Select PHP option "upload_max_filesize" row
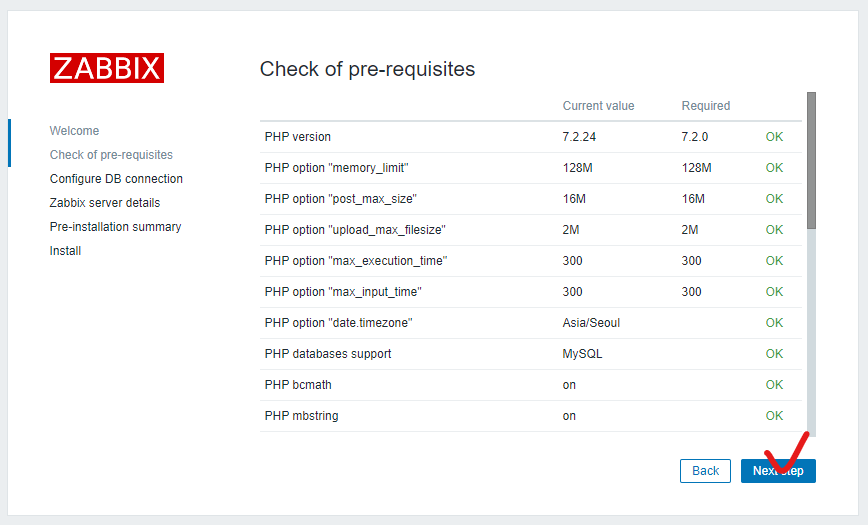The height and width of the screenshot is (525, 868). (x=355, y=230)
